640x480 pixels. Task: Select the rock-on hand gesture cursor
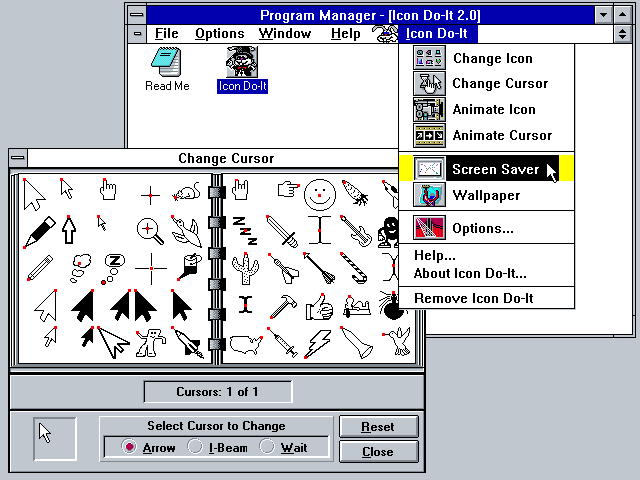pos(241,191)
